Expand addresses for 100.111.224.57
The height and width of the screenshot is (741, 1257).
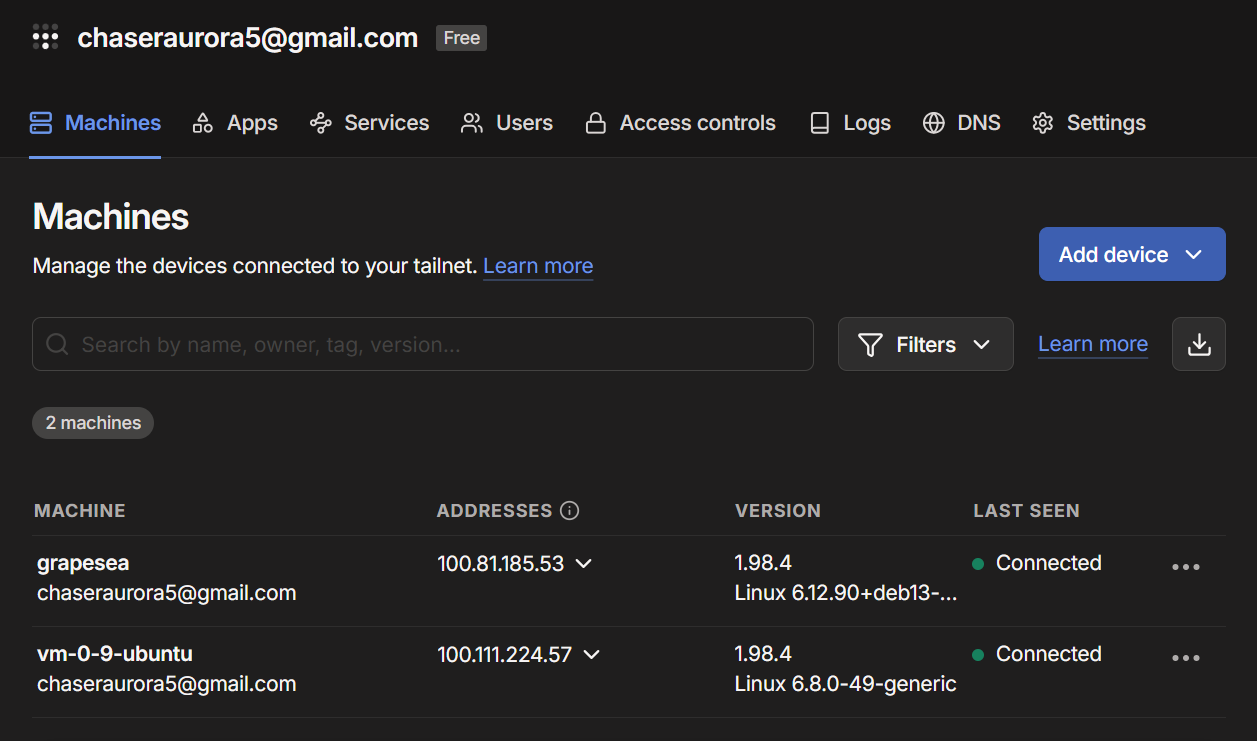point(591,655)
